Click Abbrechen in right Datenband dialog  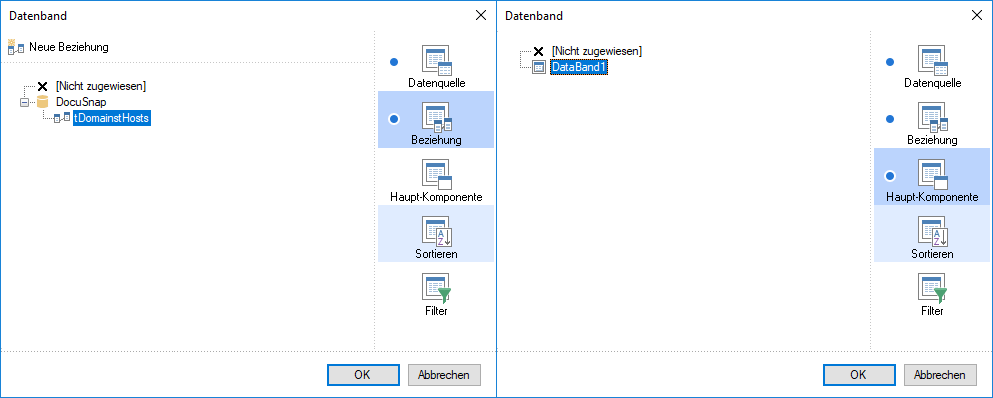(940, 375)
